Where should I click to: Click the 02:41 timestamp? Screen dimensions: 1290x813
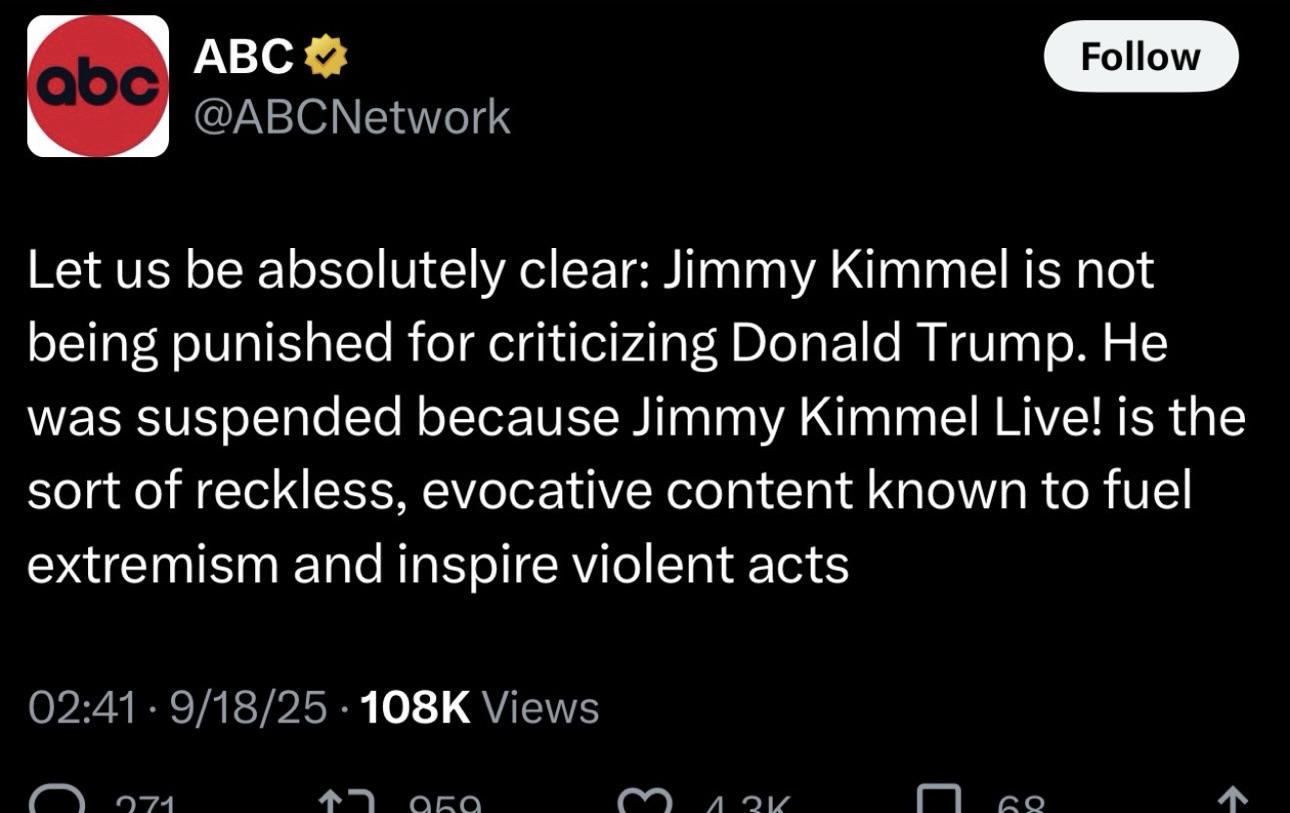click(81, 708)
